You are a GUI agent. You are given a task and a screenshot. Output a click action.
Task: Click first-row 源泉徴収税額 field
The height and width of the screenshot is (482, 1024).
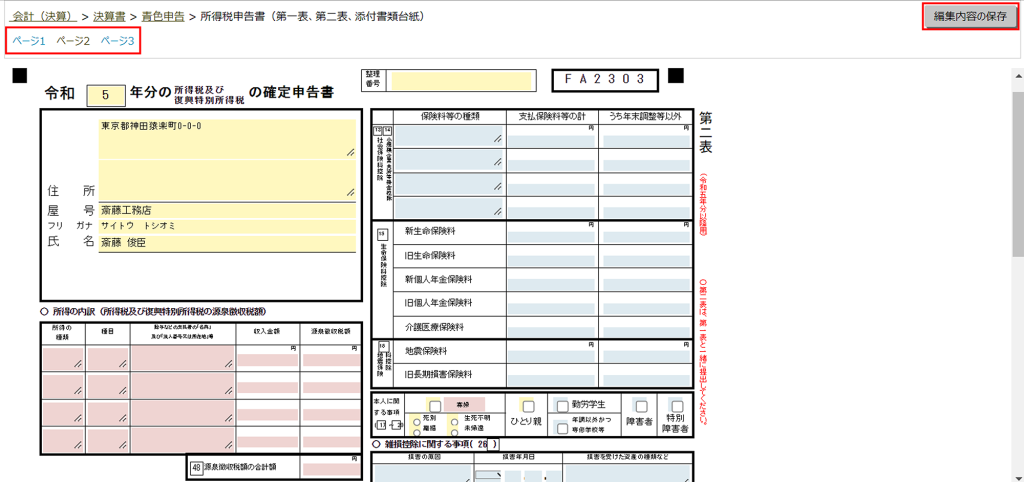pyautogui.click(x=331, y=359)
